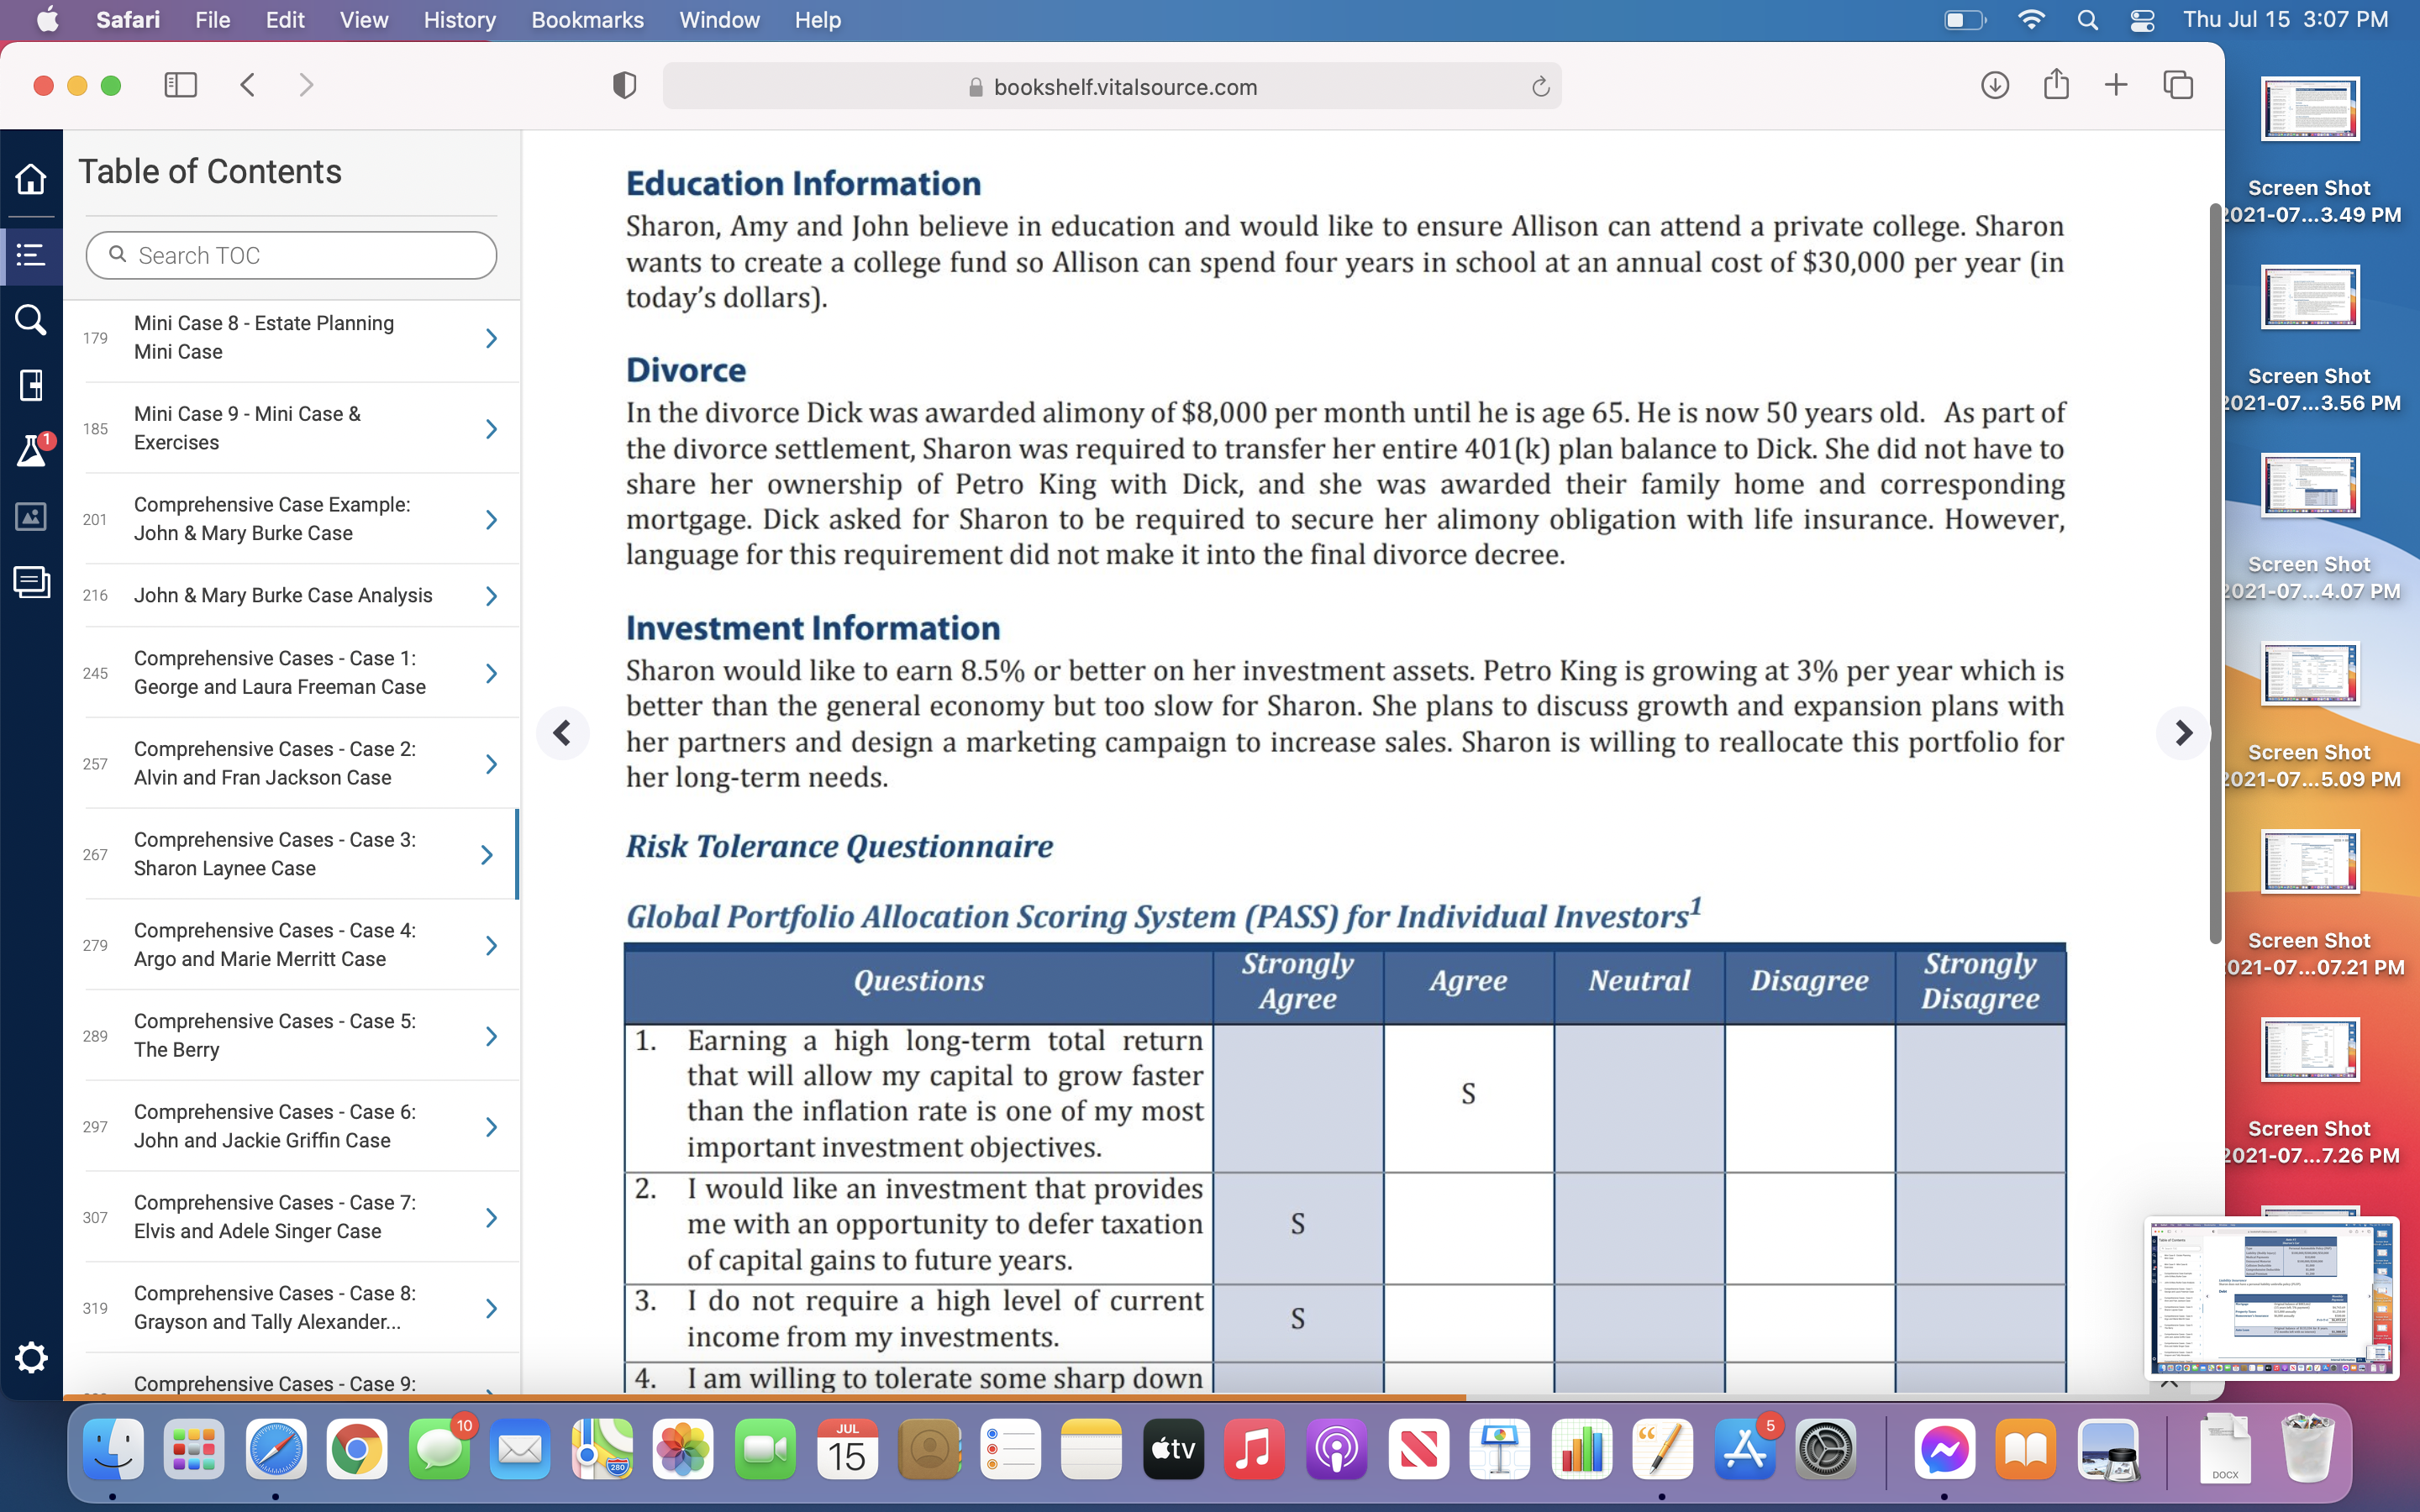Open the Edit menu
Screen dimensions: 2420x1512
point(285,20)
